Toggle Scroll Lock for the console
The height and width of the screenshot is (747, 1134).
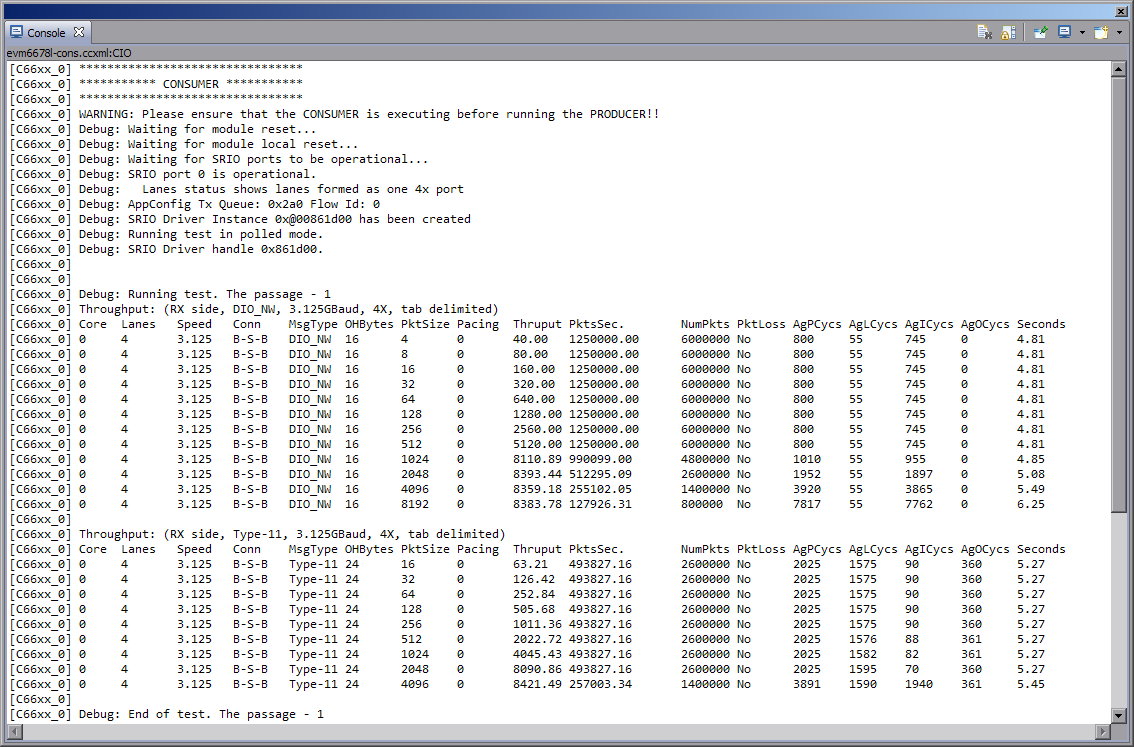(x=1007, y=33)
